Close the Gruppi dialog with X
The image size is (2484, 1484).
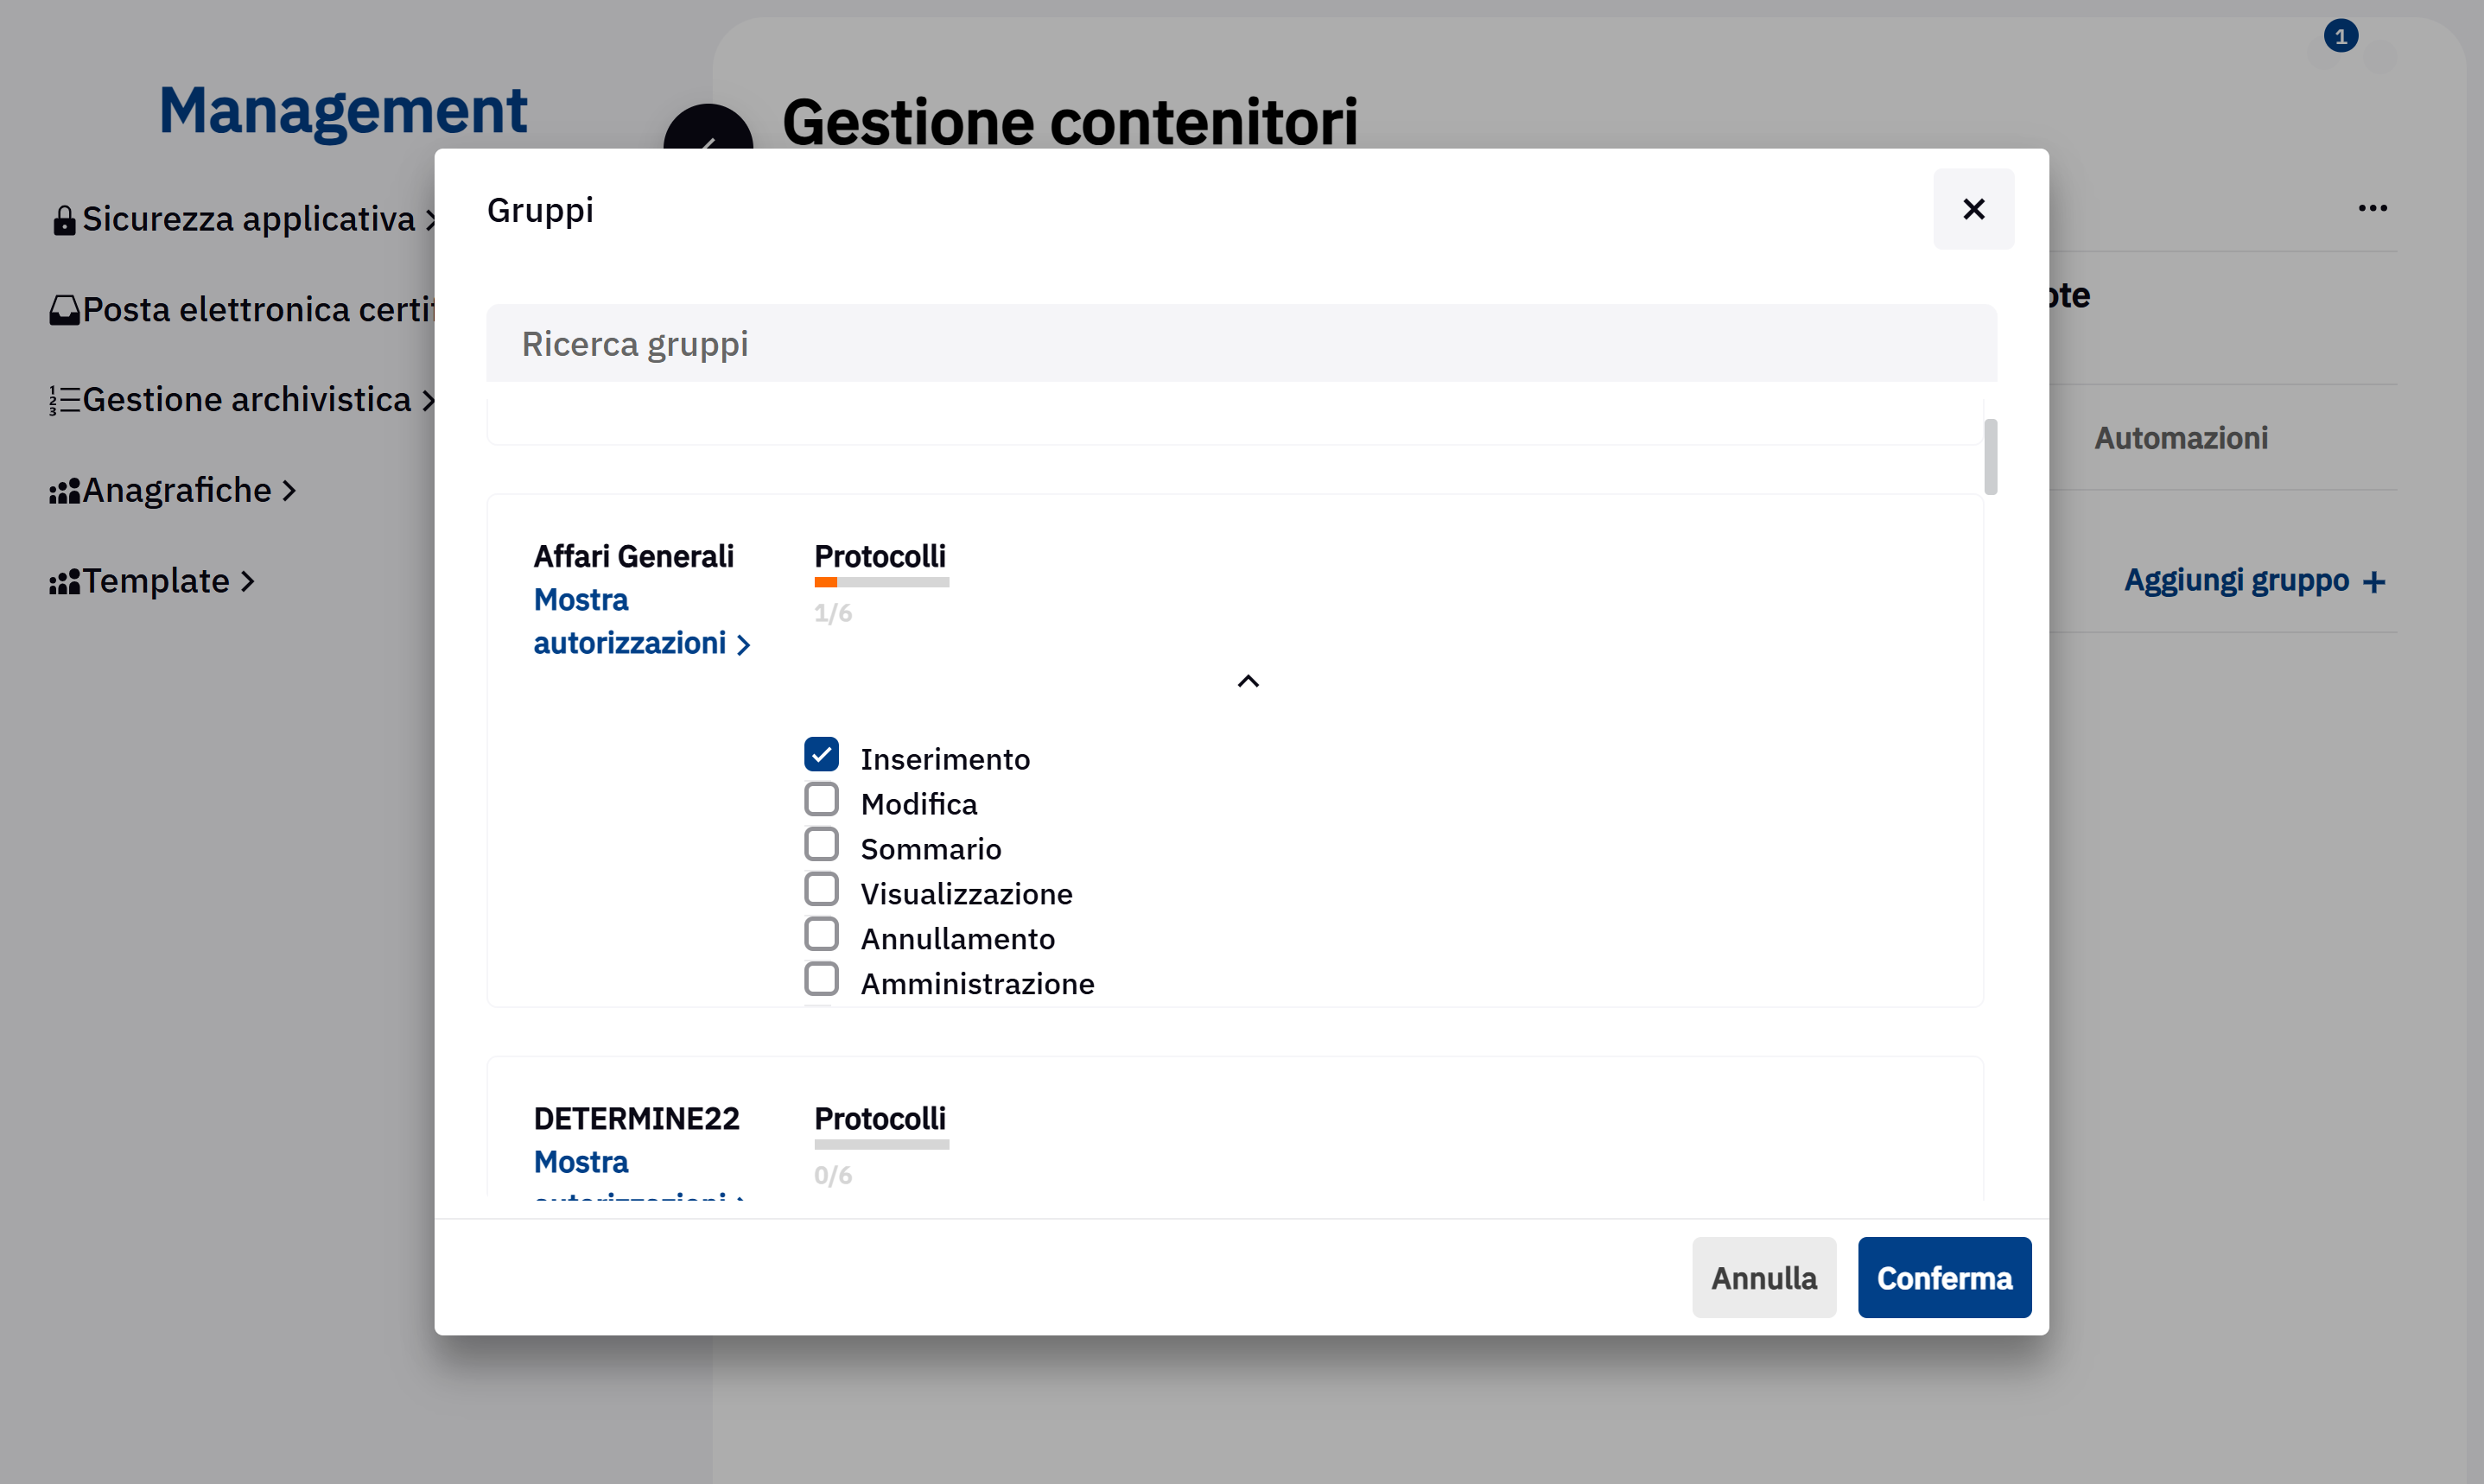click(x=1973, y=209)
